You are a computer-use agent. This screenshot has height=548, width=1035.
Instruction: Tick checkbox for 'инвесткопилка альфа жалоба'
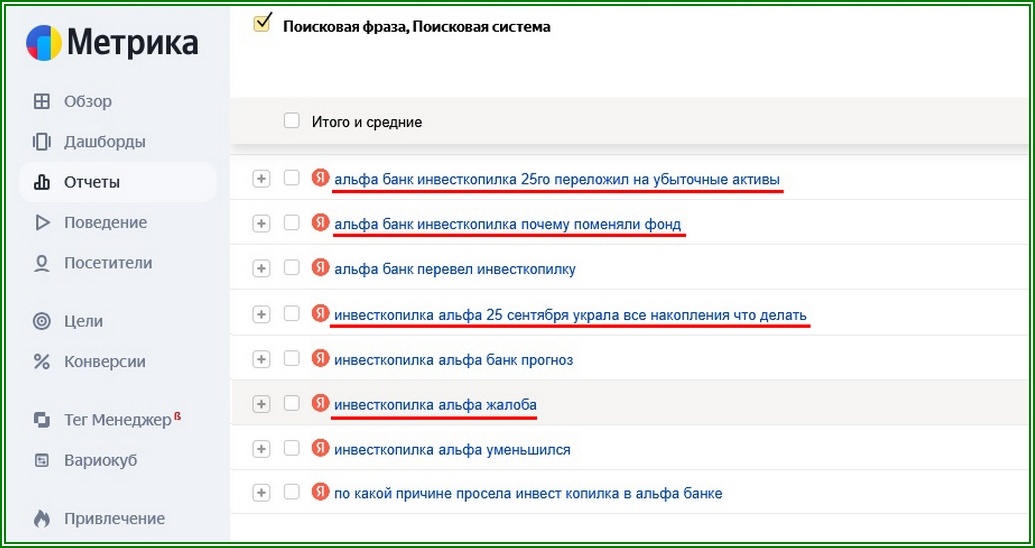pos(291,403)
